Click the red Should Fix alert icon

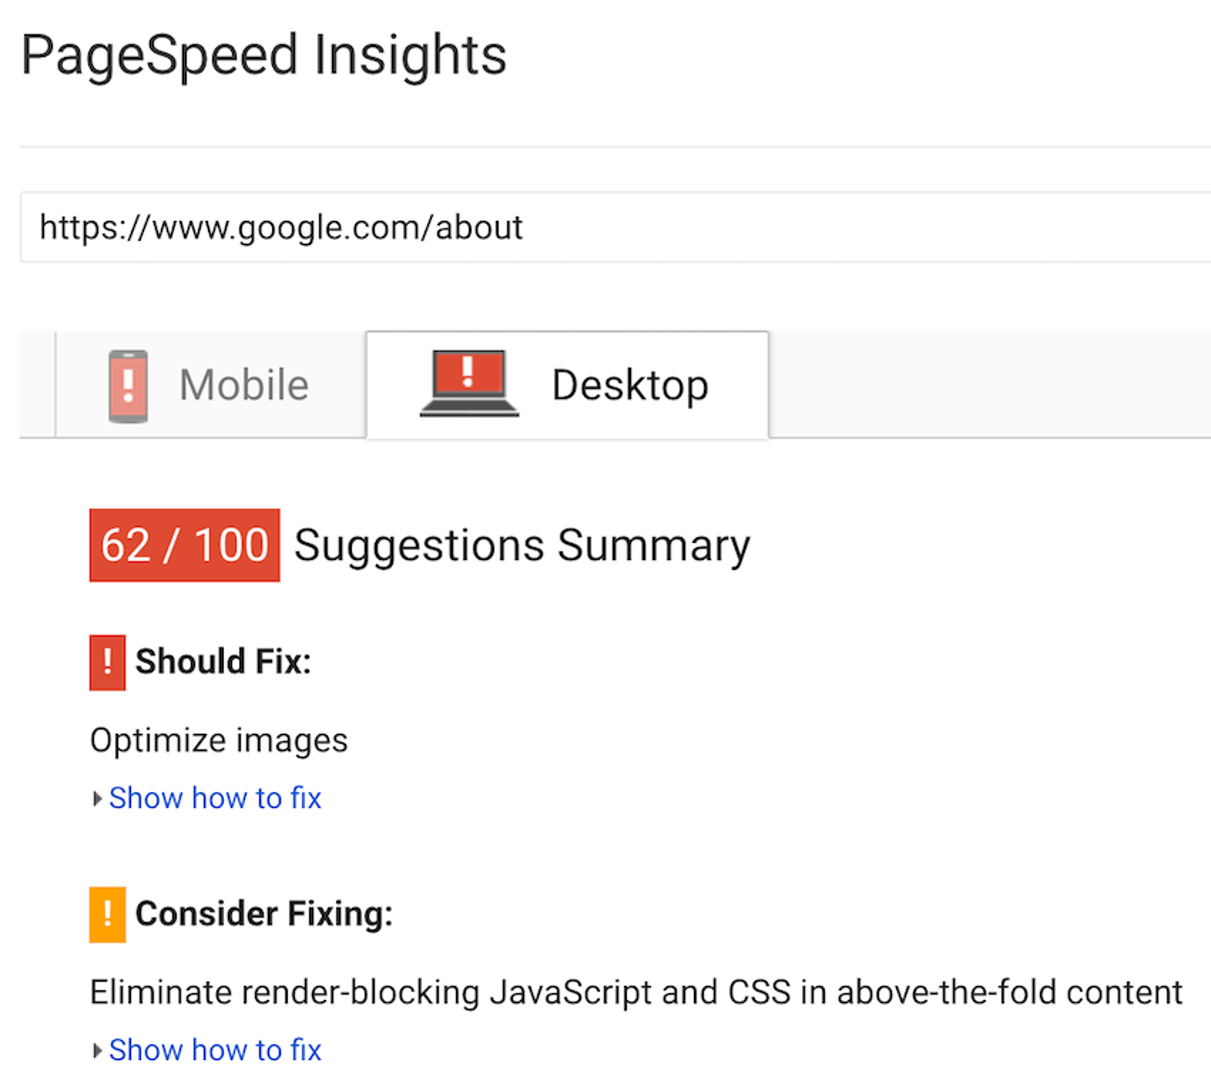click(x=106, y=661)
